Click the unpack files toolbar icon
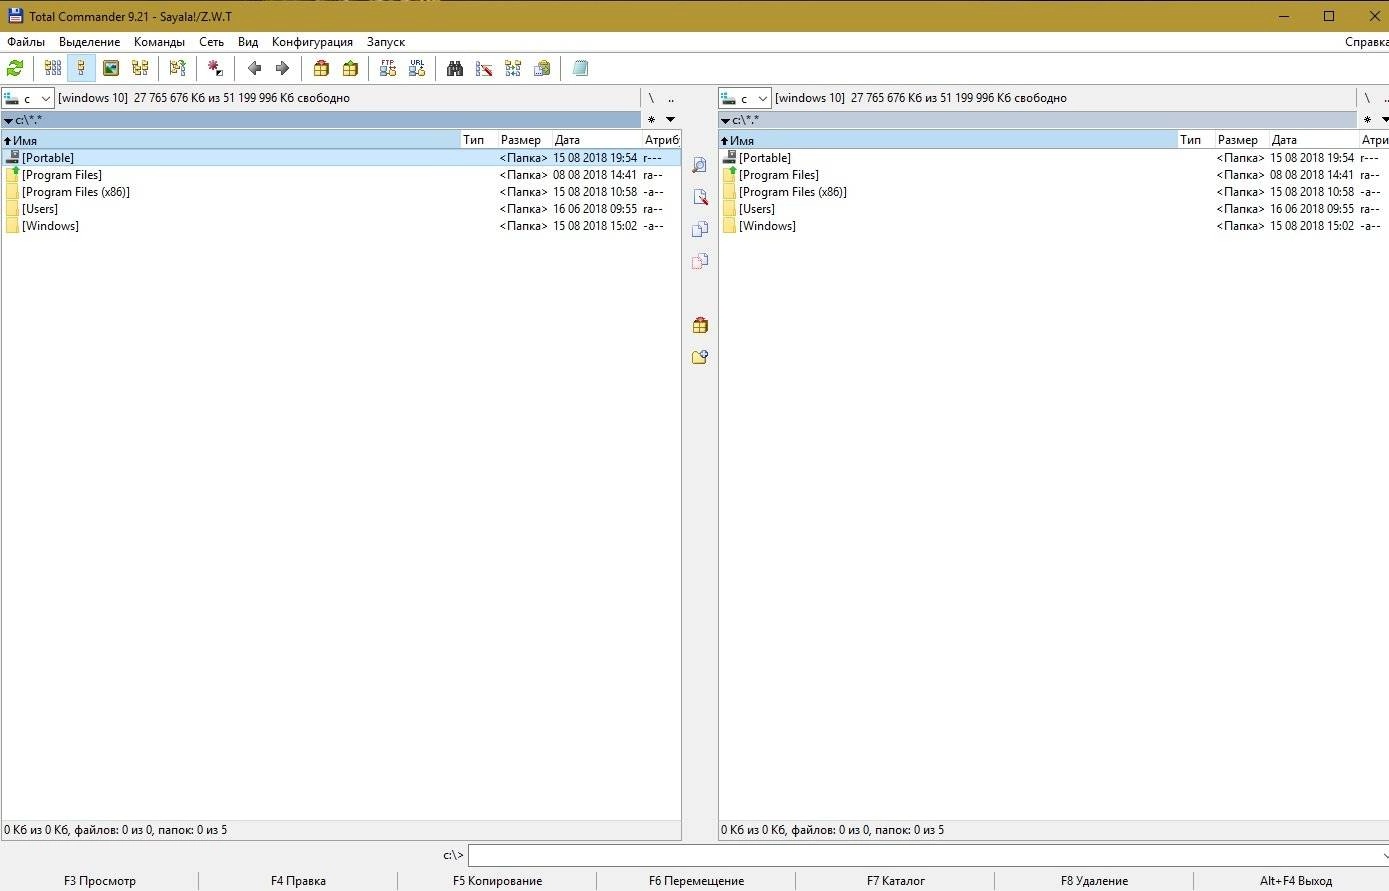Image resolution: width=1389 pixels, height=891 pixels. (x=350, y=68)
